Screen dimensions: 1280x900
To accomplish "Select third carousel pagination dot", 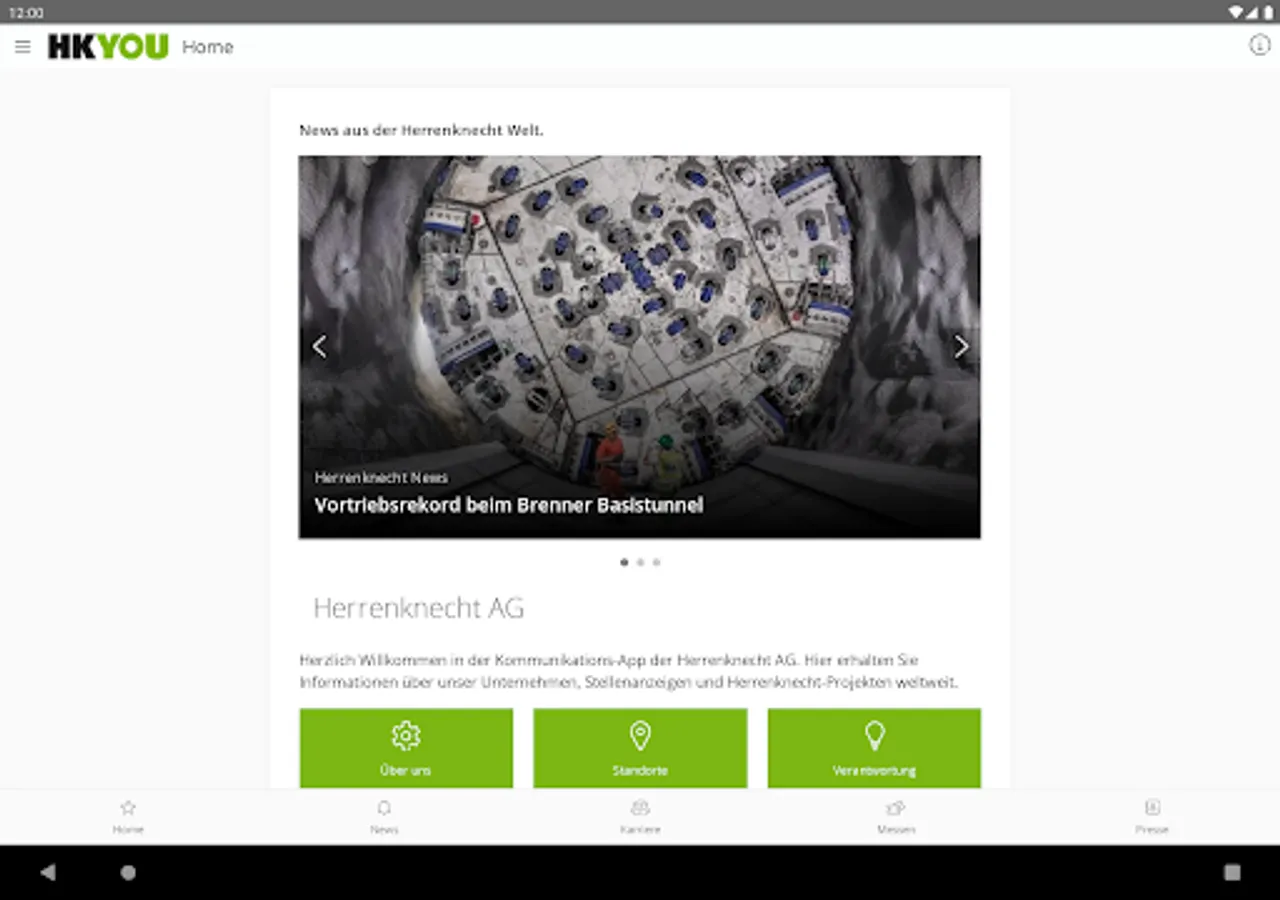I will [x=656, y=562].
